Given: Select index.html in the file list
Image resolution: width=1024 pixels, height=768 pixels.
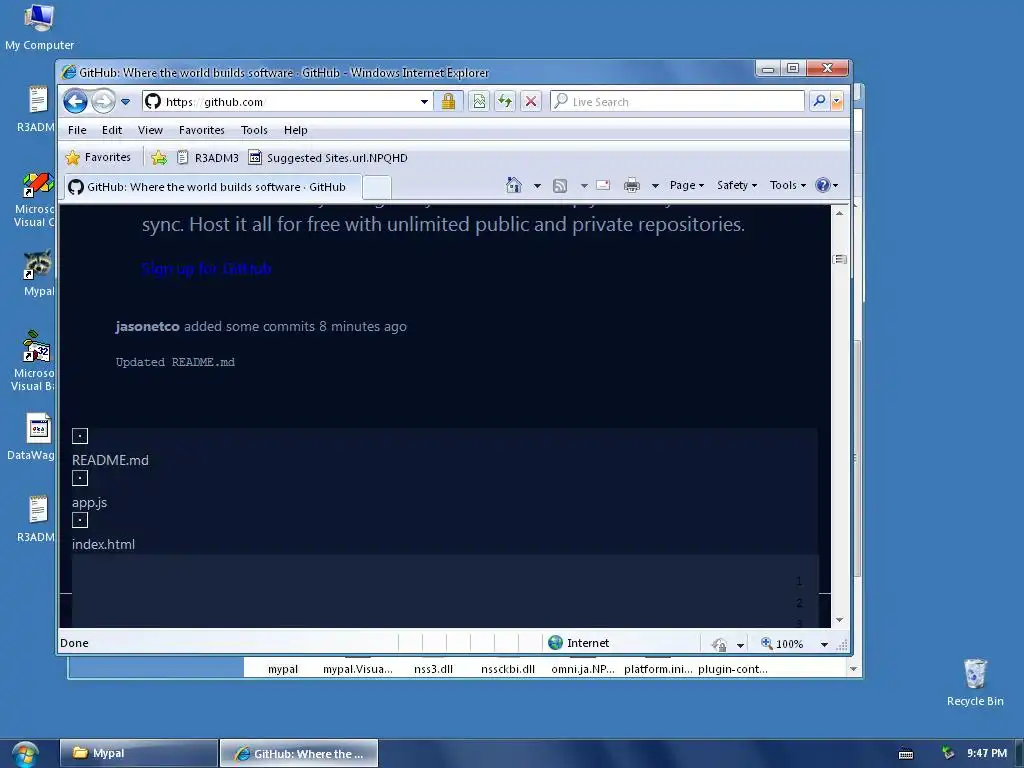Looking at the screenshot, I should pyautogui.click(x=103, y=545).
